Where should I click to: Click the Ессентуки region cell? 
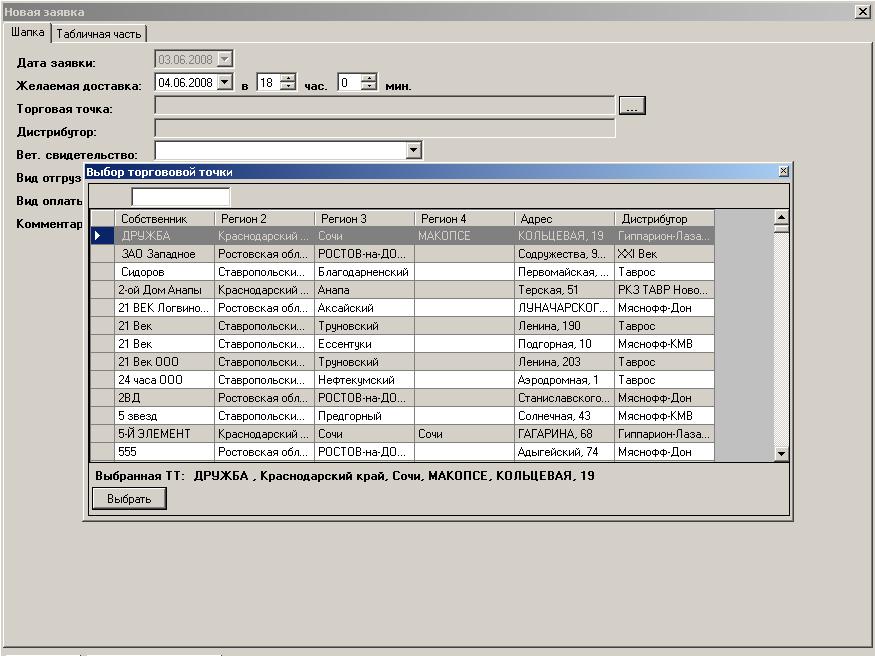(364, 344)
